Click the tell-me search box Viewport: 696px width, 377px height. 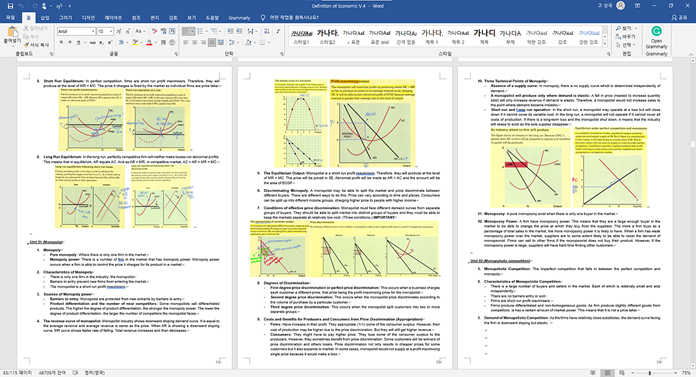click(292, 18)
